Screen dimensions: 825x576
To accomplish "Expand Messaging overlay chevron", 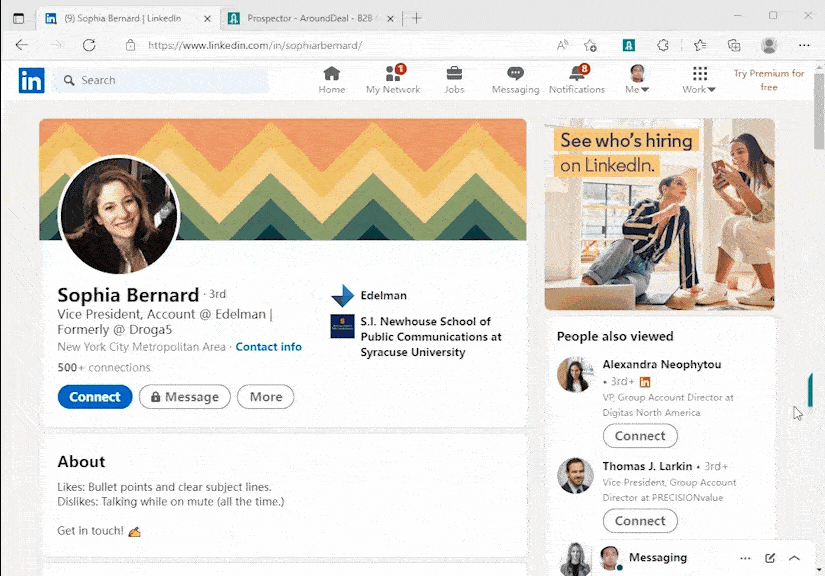I will pyautogui.click(x=794, y=558).
